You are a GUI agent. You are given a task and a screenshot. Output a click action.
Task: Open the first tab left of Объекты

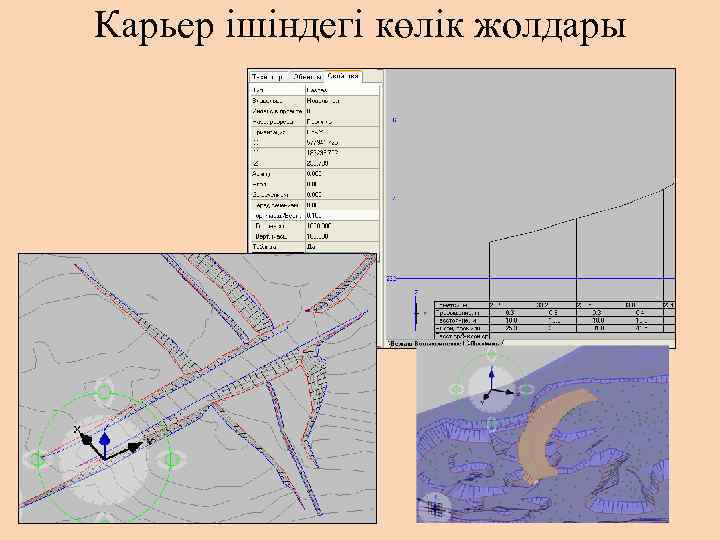[x=269, y=77]
